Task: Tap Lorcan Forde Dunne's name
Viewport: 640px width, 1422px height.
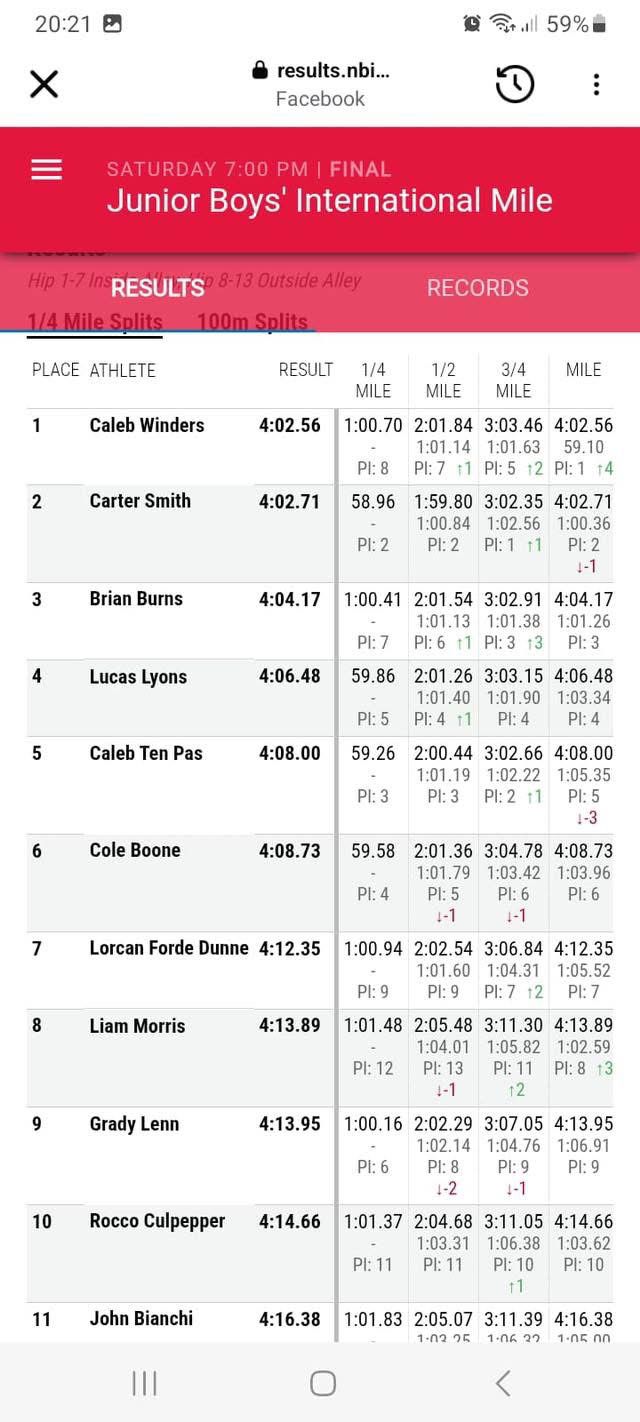Action: [169, 948]
